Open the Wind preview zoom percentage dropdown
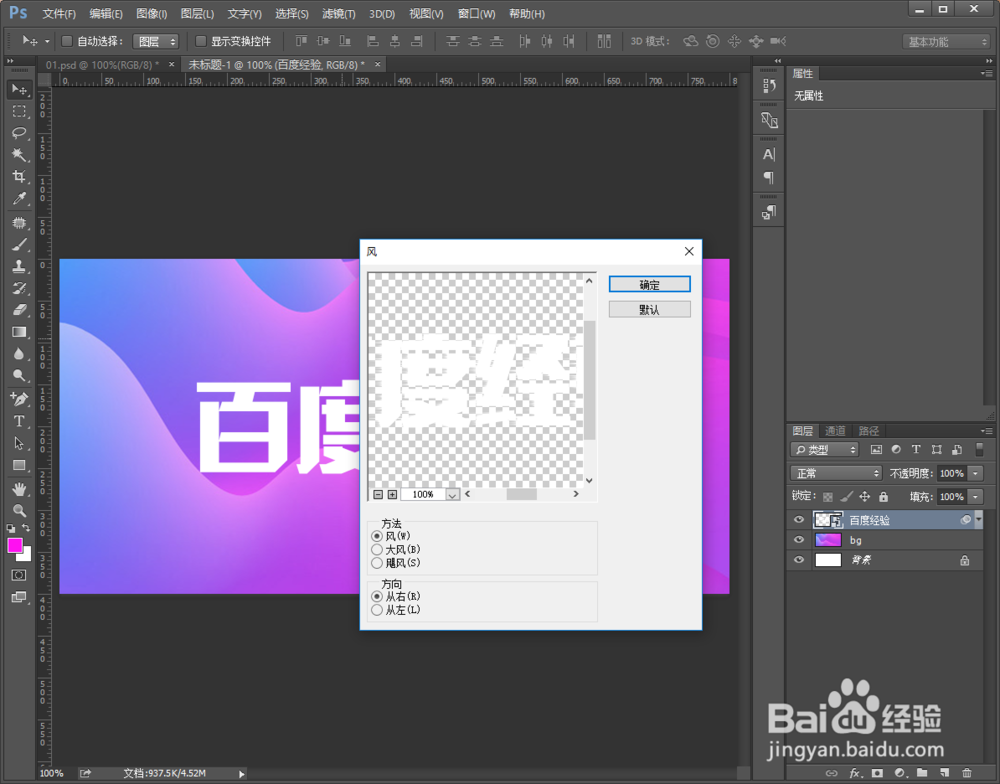Screen dimensions: 1000x784 pyautogui.click(x=452, y=495)
